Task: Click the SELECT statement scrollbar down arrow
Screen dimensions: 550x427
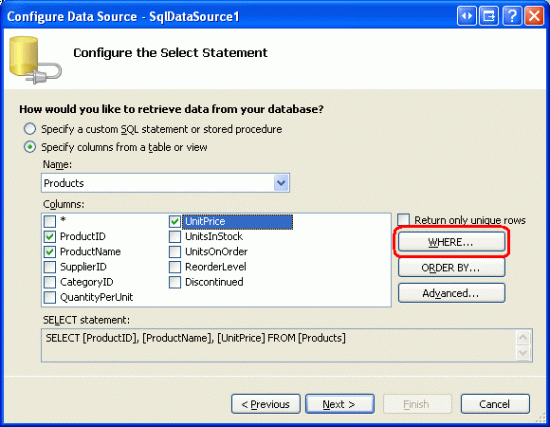Action: tap(523, 353)
